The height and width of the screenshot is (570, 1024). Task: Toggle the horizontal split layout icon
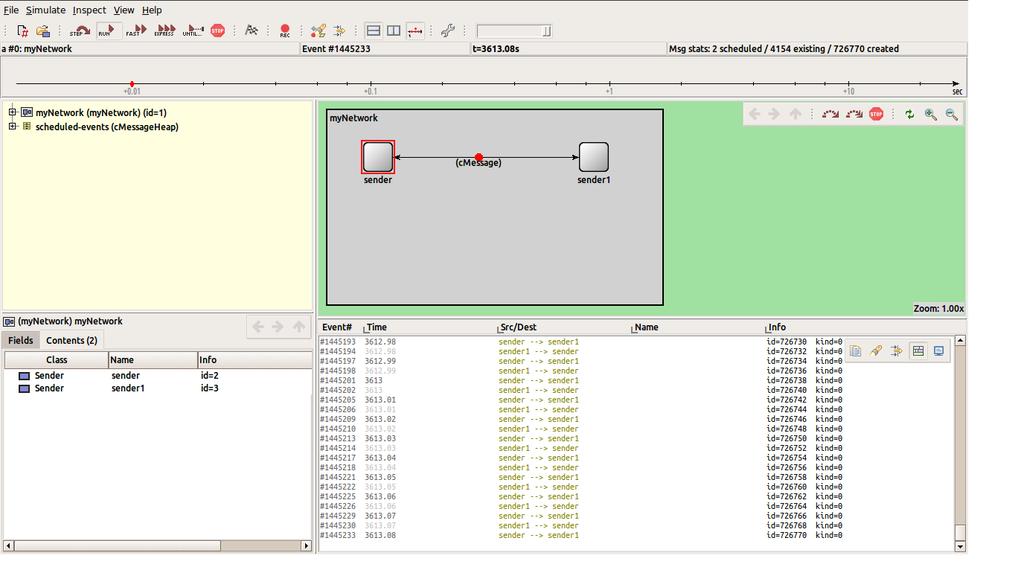[373, 31]
